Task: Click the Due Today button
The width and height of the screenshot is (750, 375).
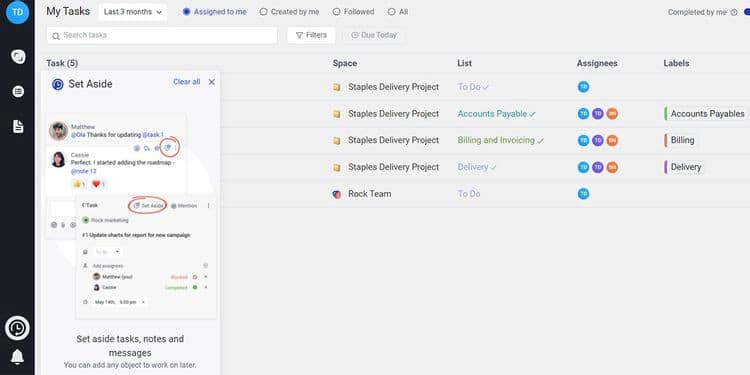Action: click(374, 35)
